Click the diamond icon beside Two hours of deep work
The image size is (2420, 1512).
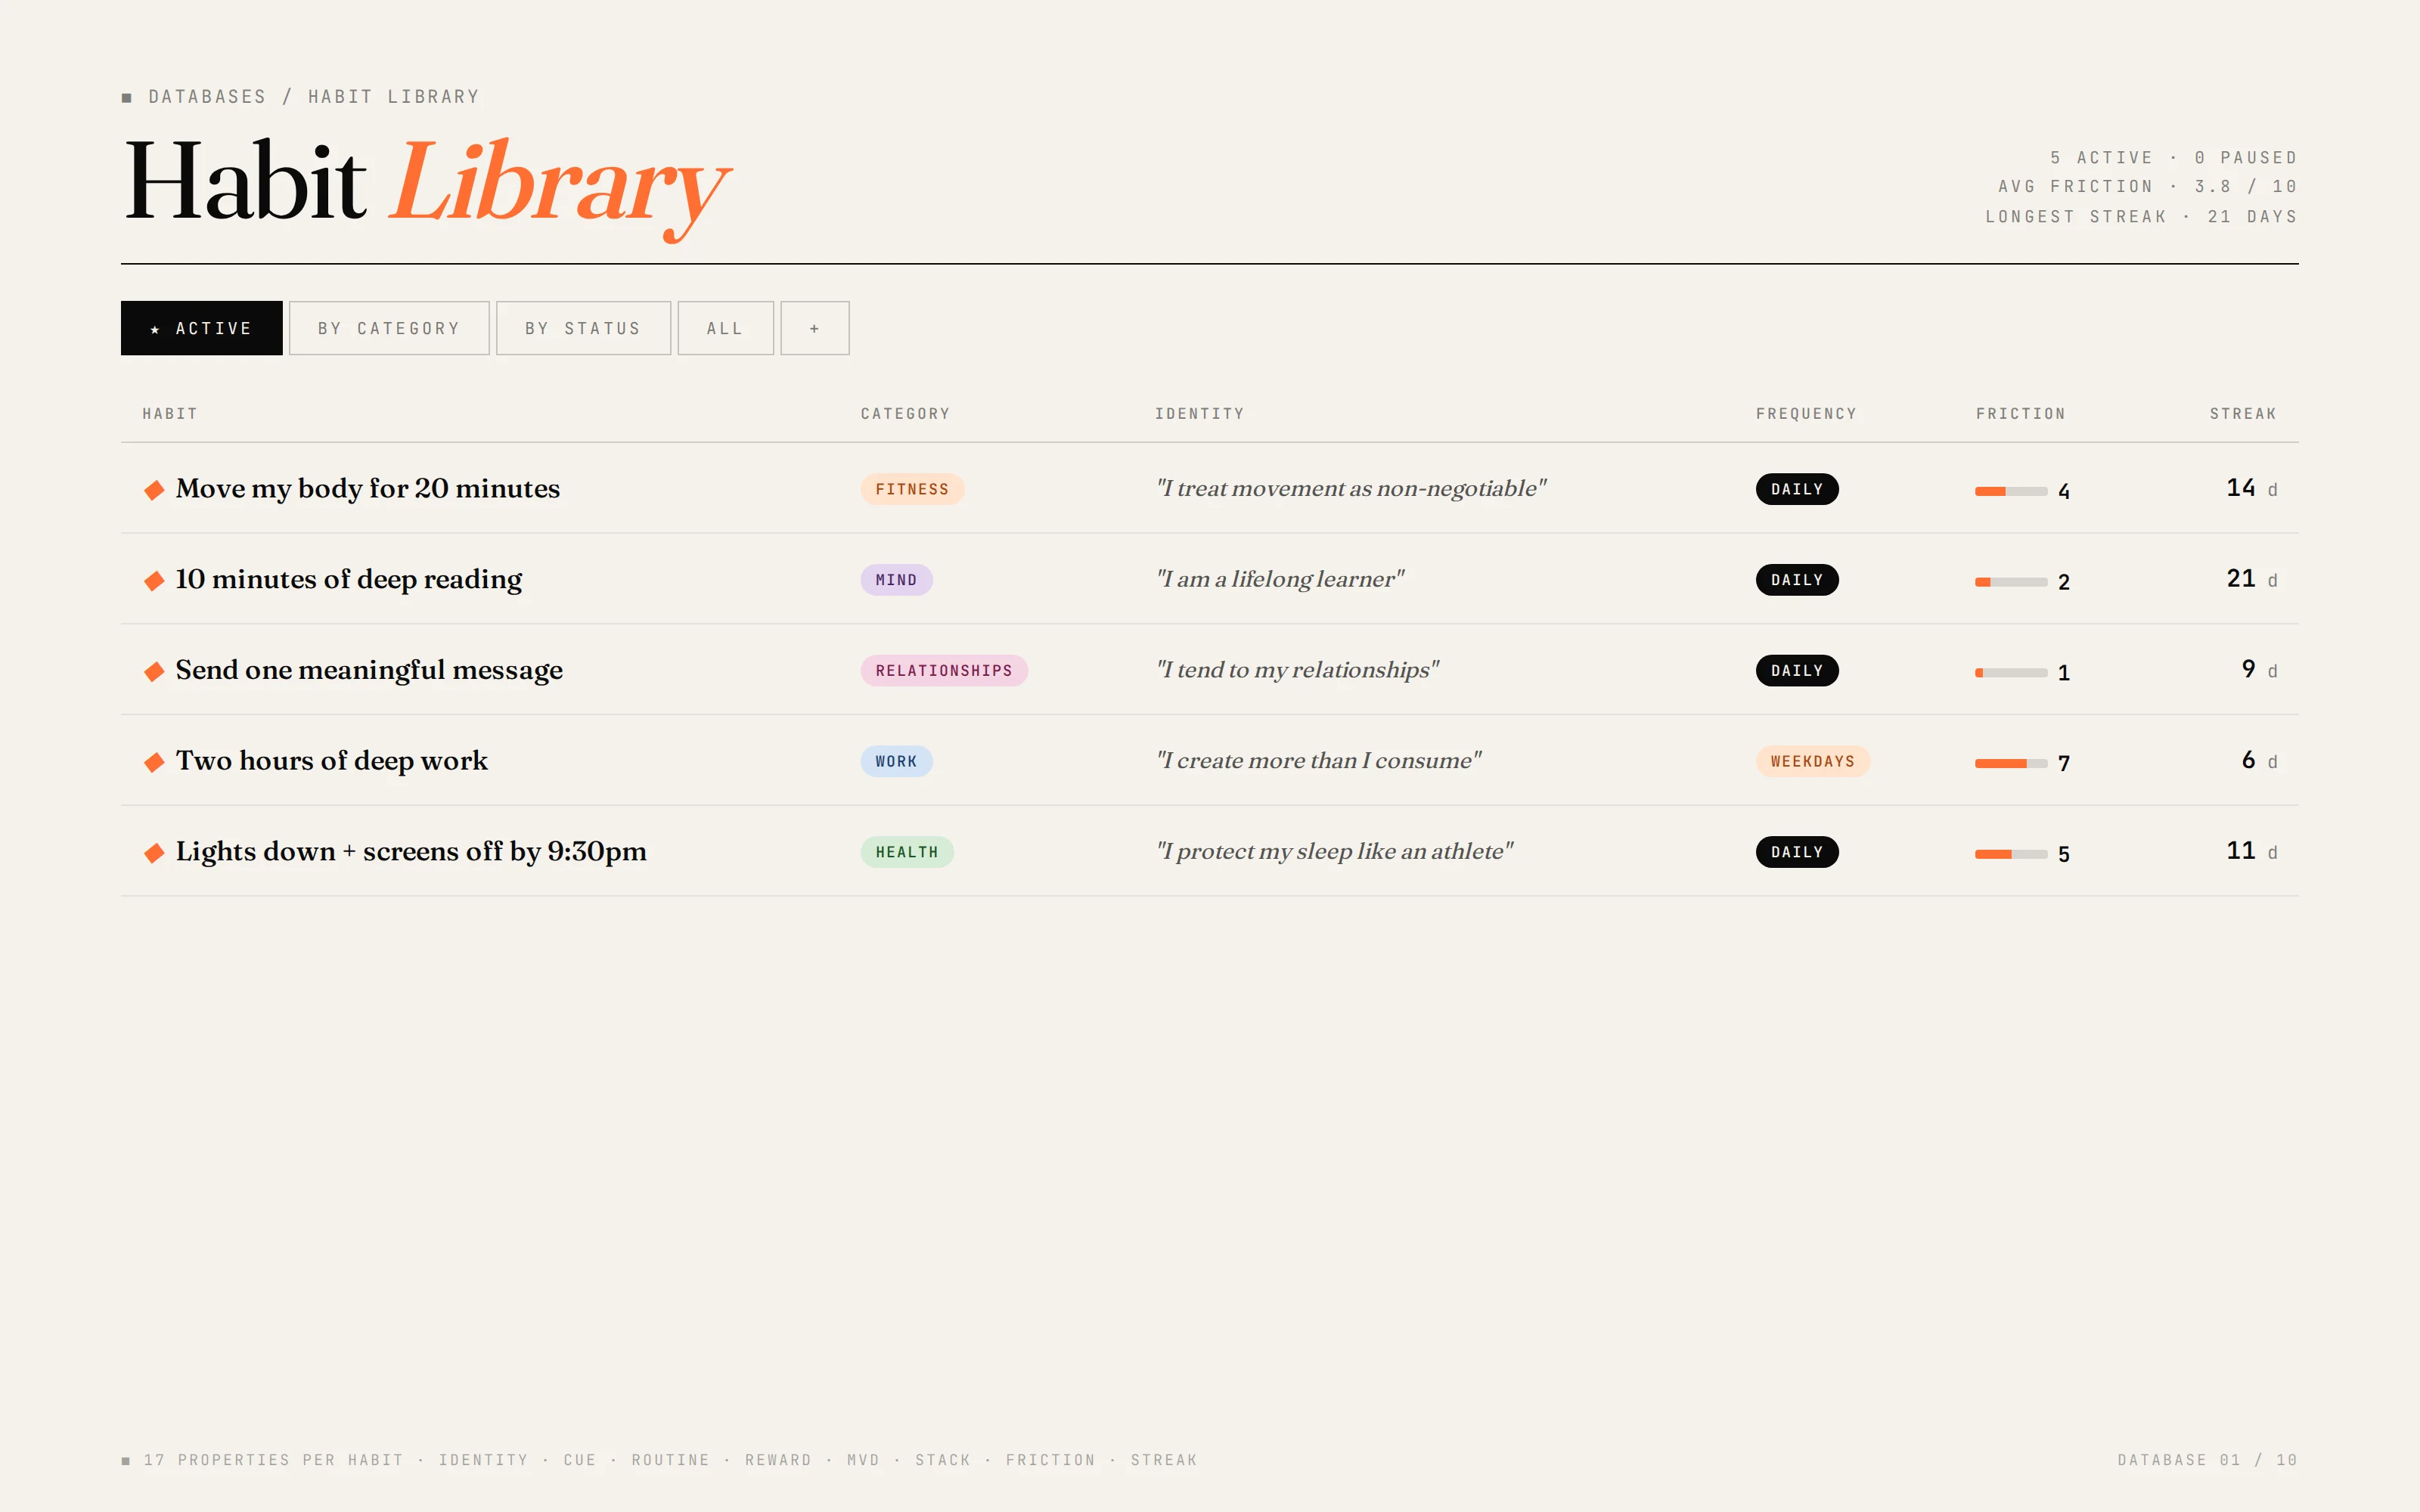click(x=154, y=762)
